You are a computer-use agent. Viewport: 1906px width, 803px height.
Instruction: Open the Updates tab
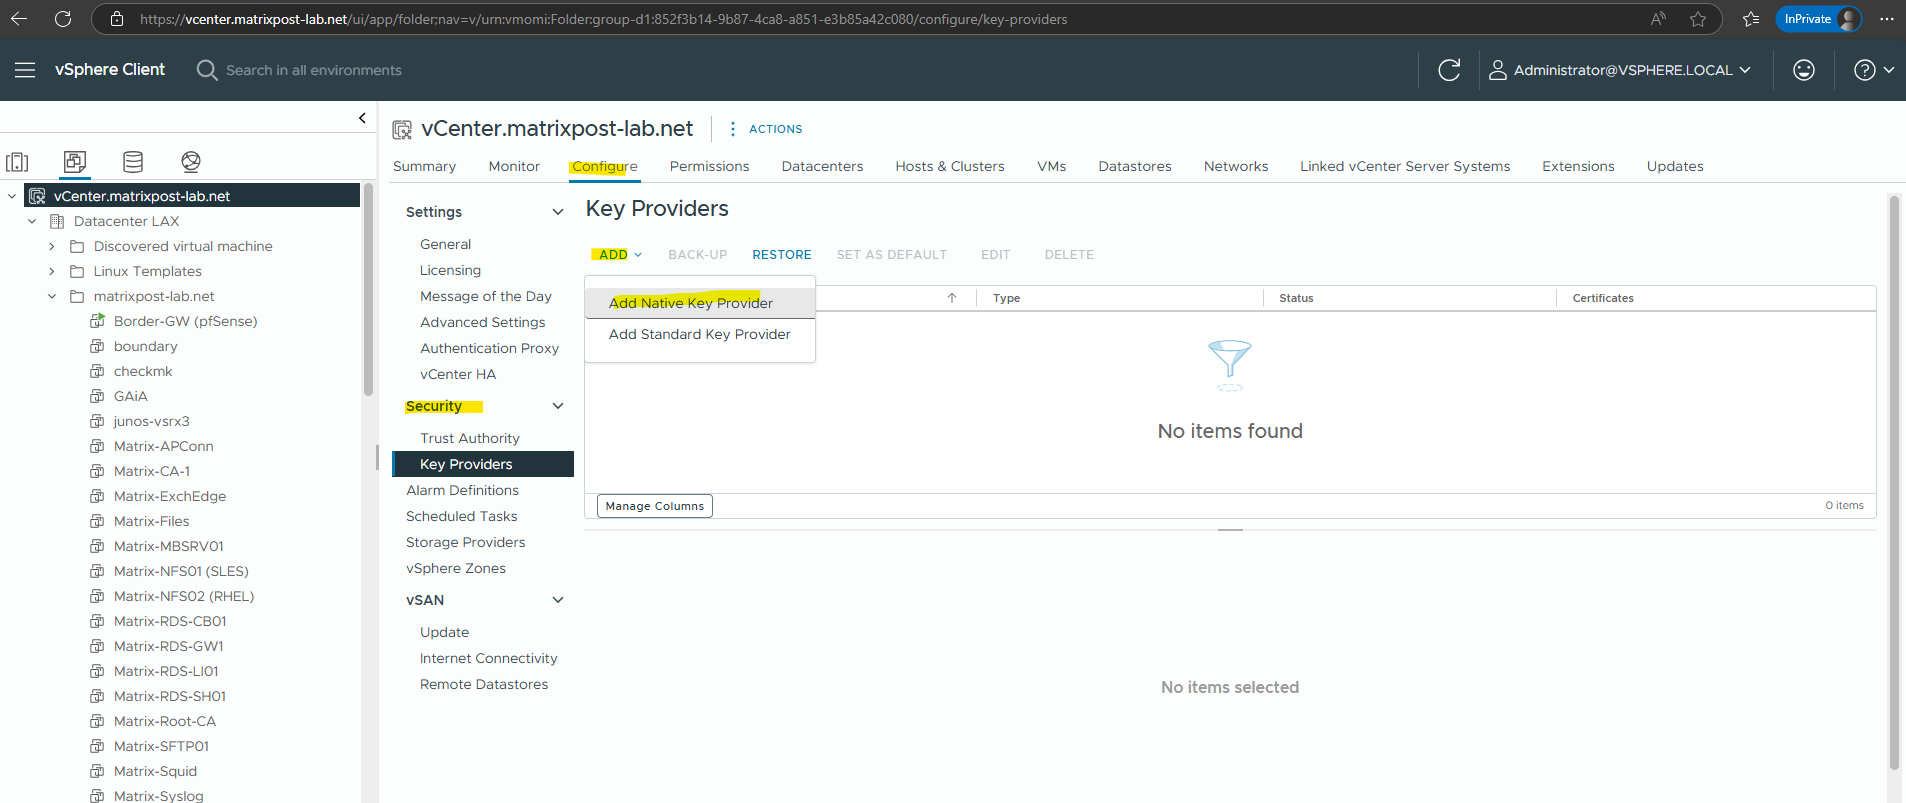point(1675,166)
